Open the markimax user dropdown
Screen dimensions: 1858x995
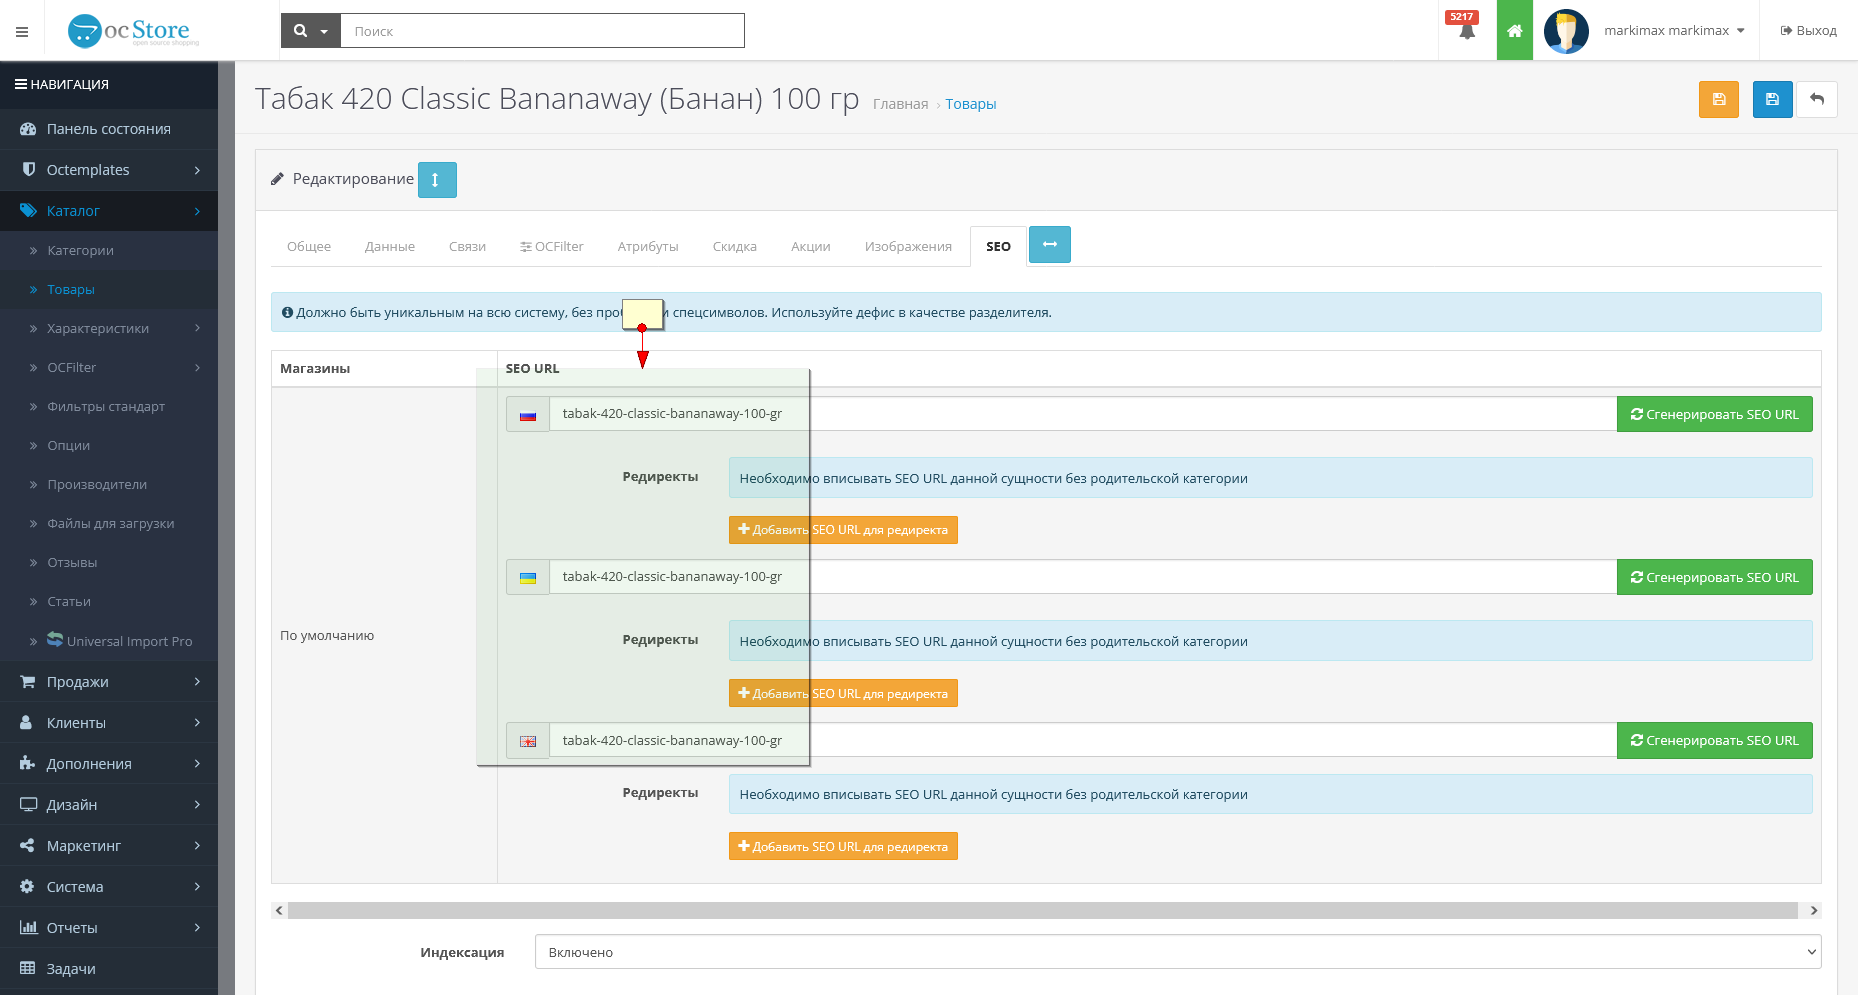coord(1674,31)
